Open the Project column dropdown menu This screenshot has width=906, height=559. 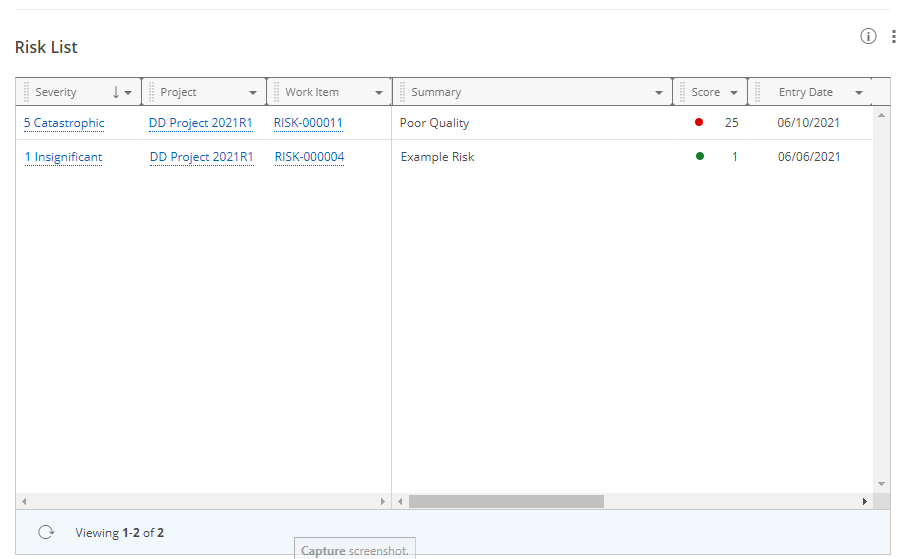253,93
